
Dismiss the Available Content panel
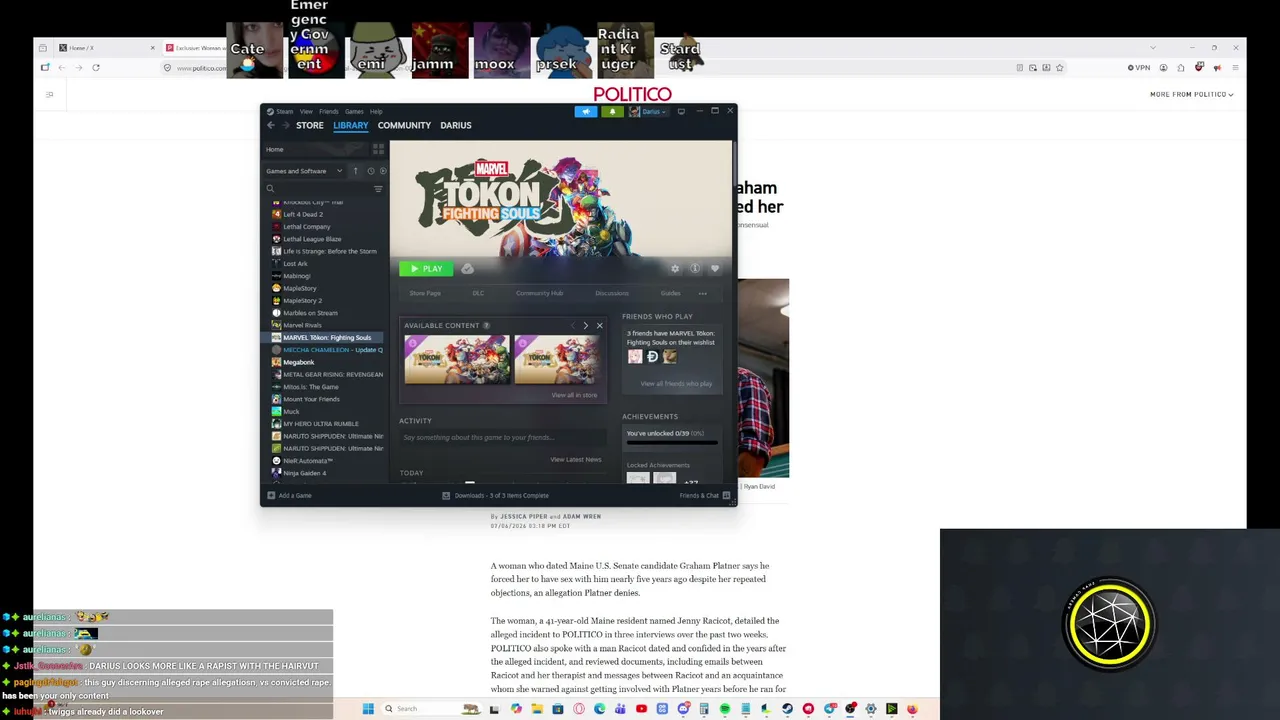(x=600, y=326)
